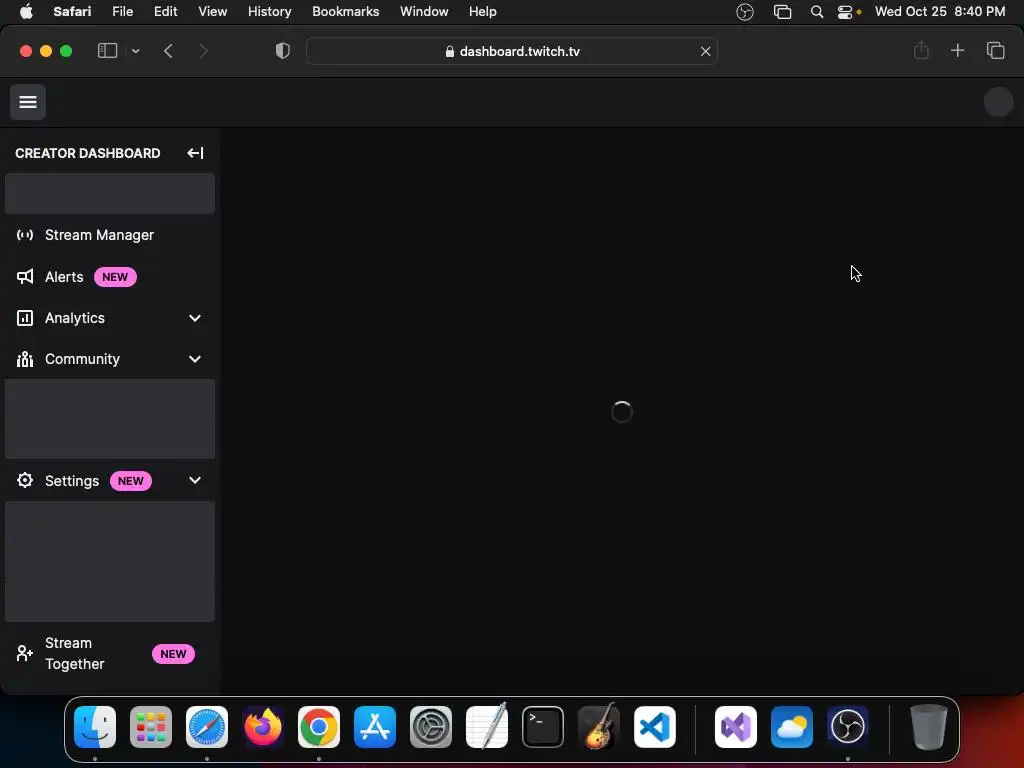
Task: Open Finder from the dock
Action: coord(95,726)
